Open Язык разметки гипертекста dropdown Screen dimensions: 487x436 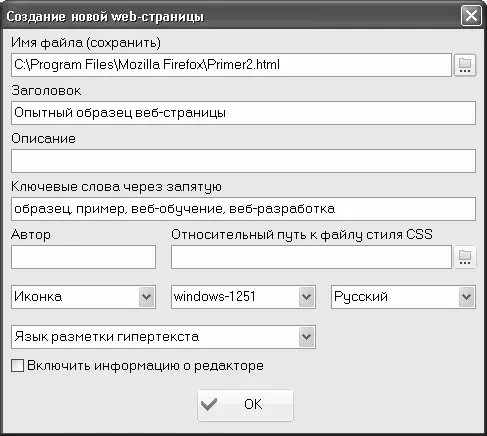click(x=306, y=337)
